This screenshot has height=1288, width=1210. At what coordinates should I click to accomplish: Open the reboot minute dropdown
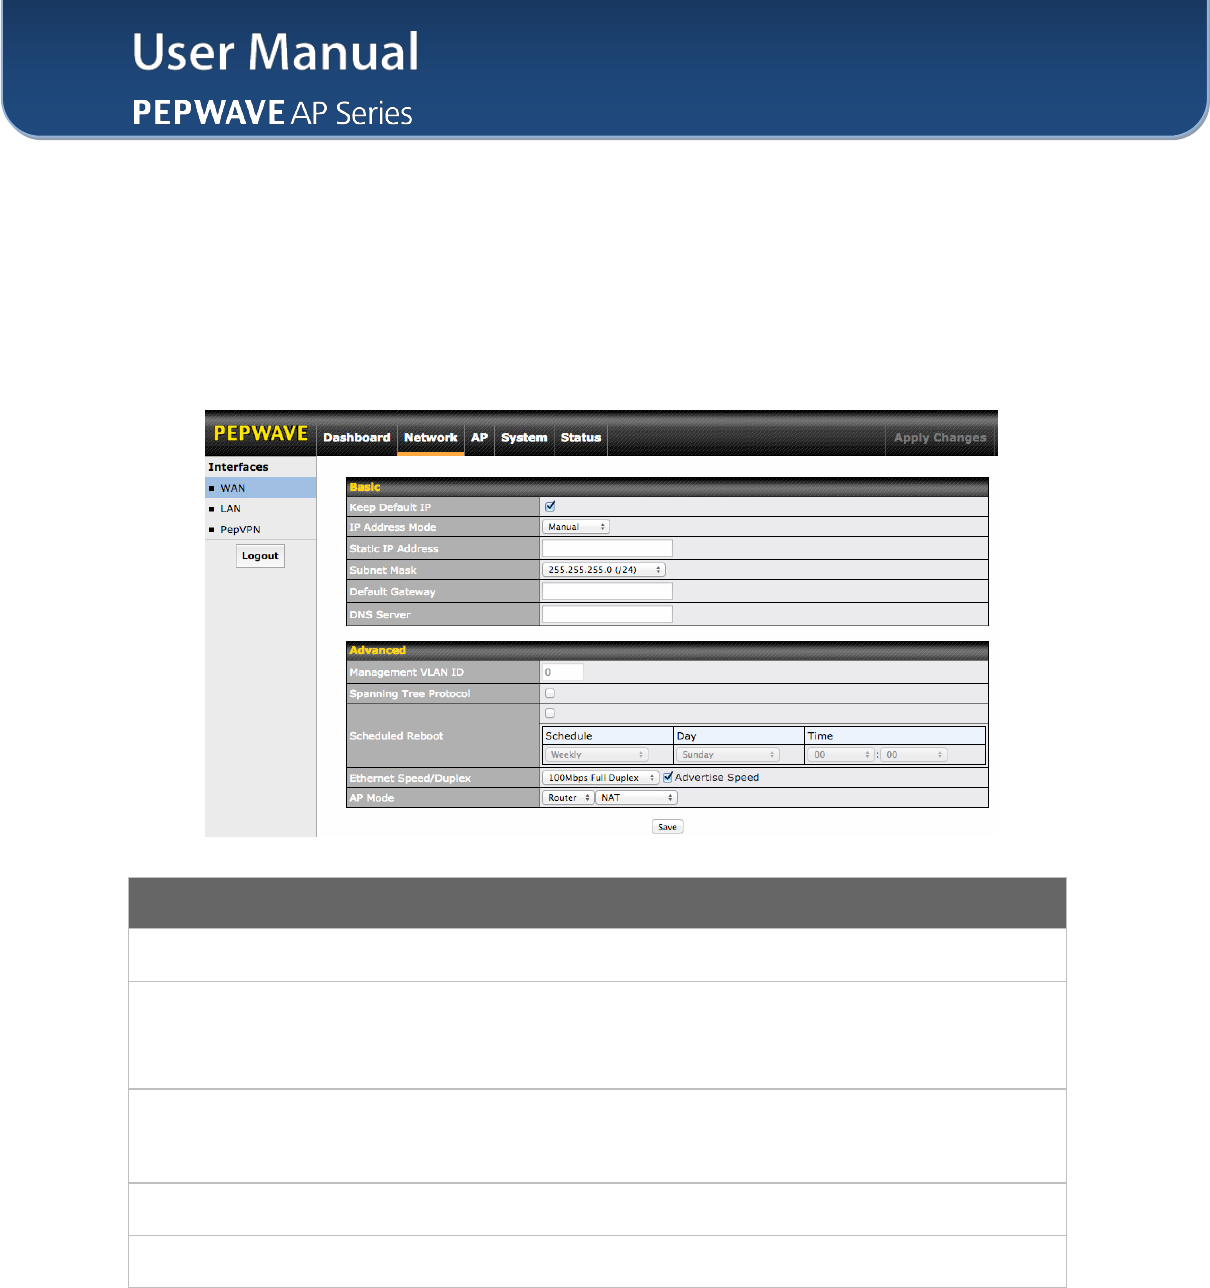point(914,755)
